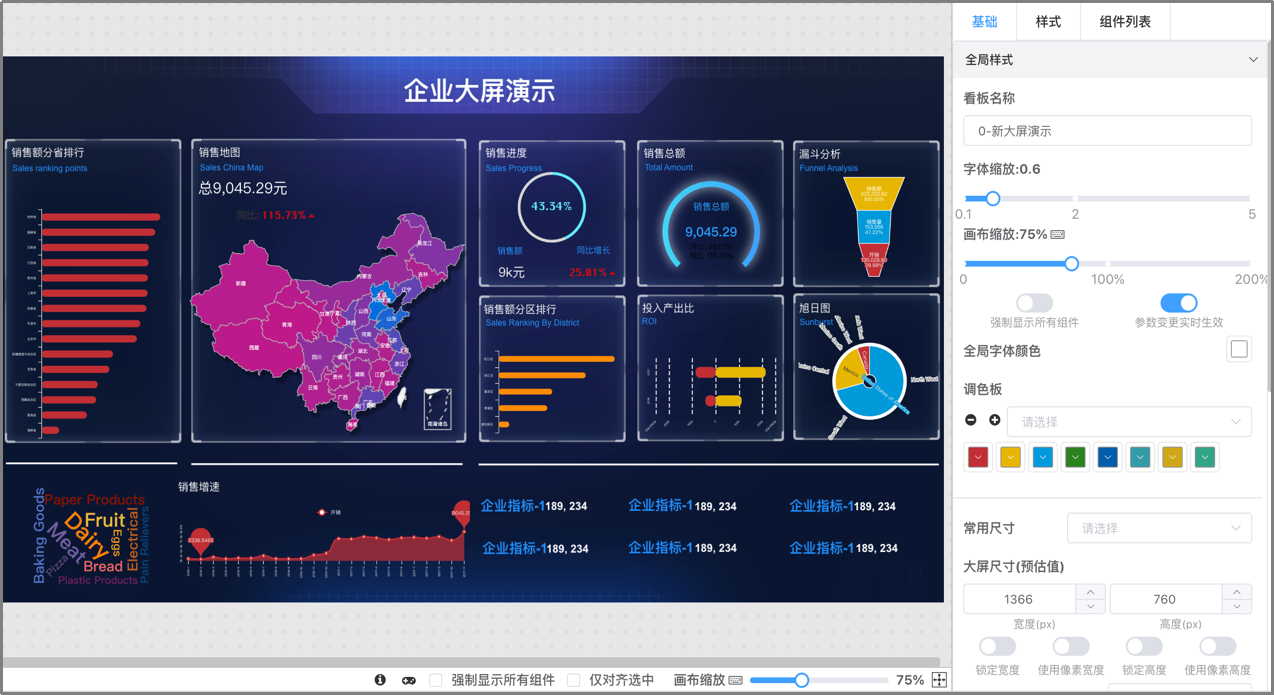
Task: Select the 销售总额 gauge component
Action: pos(710,213)
